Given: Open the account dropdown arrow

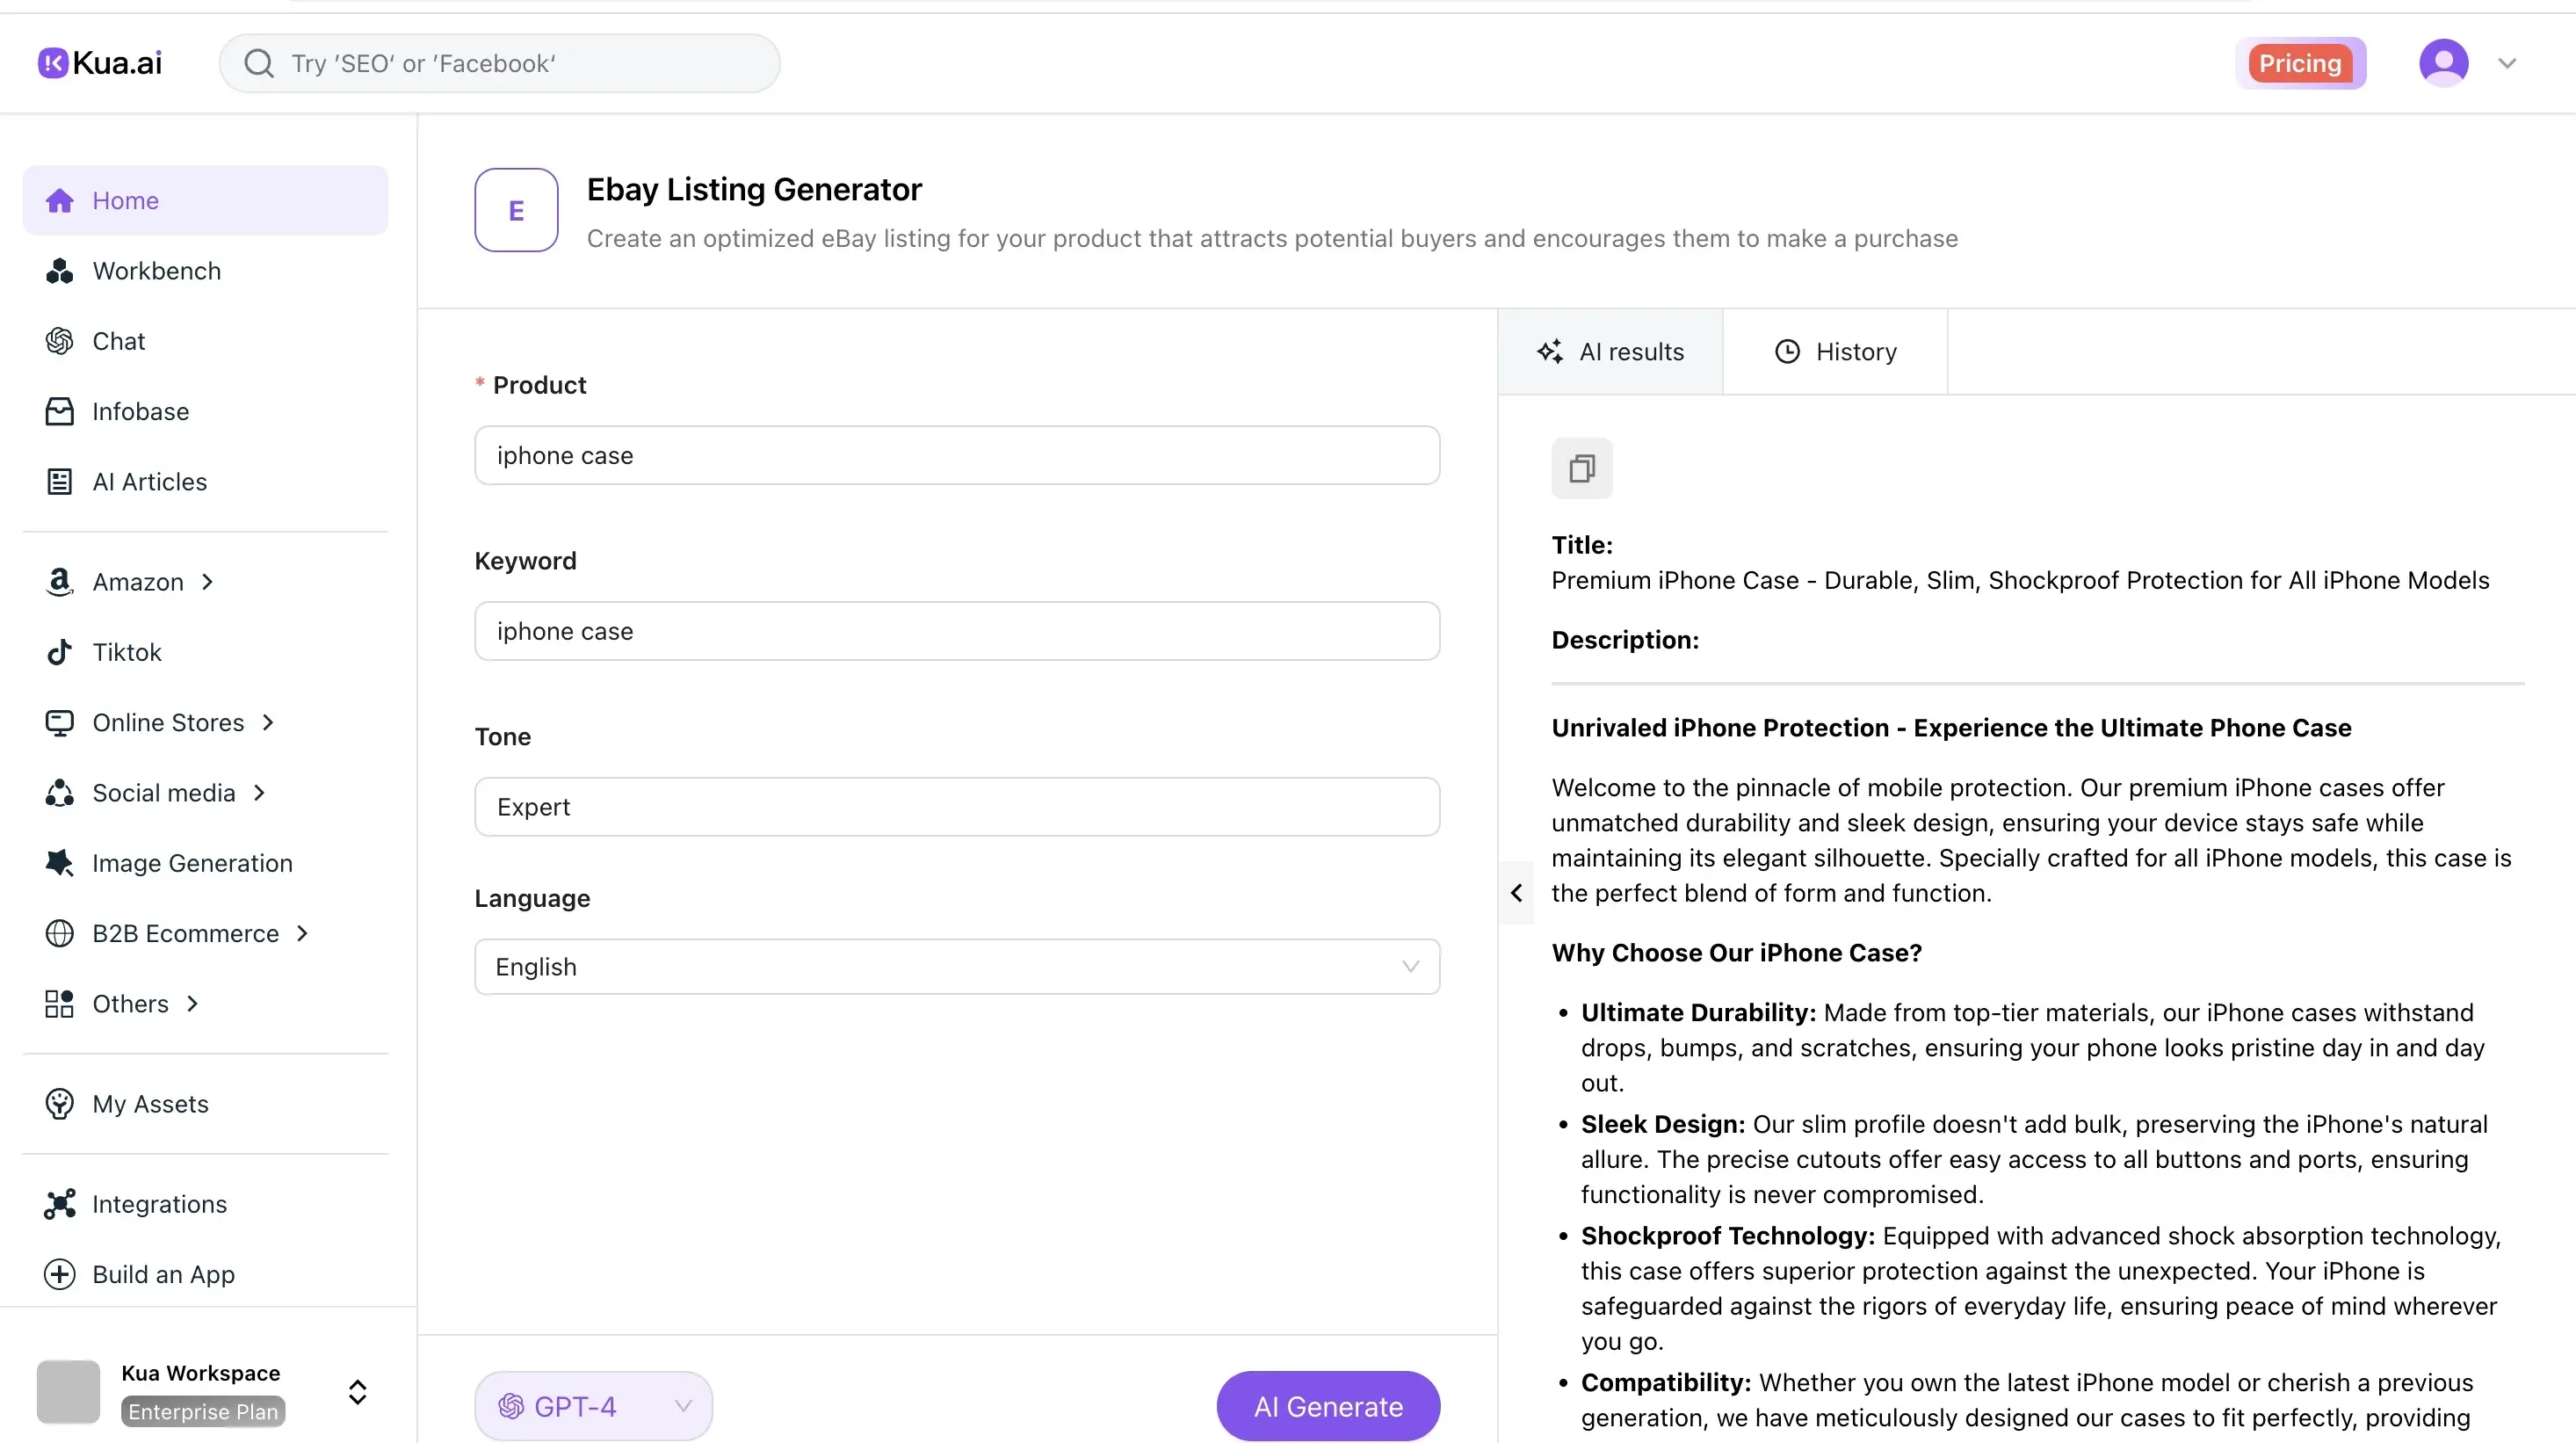Looking at the screenshot, I should coord(2507,62).
